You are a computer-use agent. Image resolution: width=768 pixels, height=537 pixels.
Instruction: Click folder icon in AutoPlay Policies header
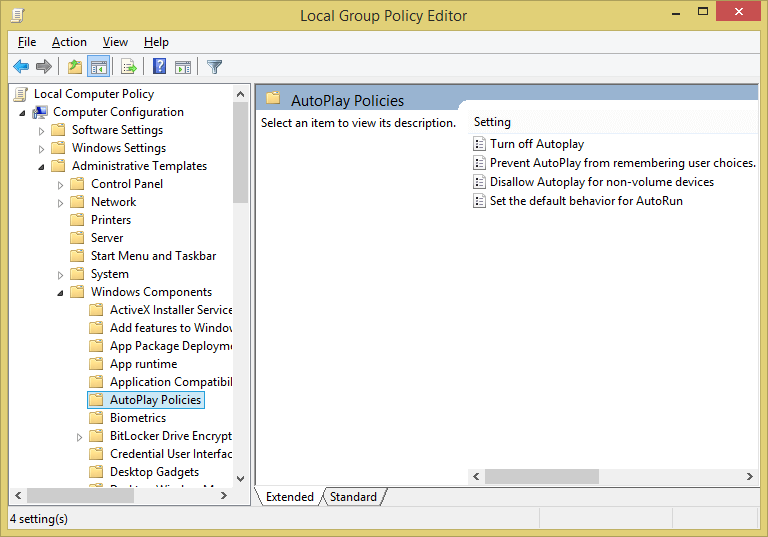coord(273,98)
